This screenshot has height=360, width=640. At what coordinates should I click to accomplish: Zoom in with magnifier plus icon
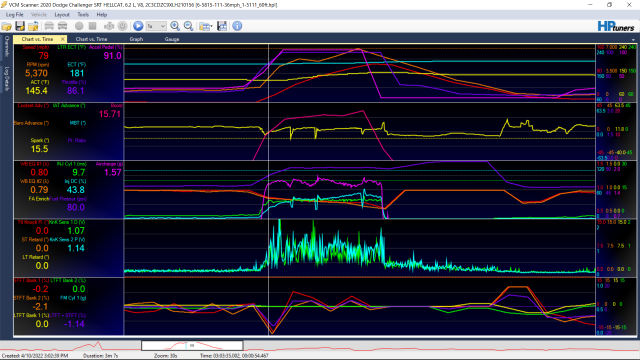click(x=175, y=26)
